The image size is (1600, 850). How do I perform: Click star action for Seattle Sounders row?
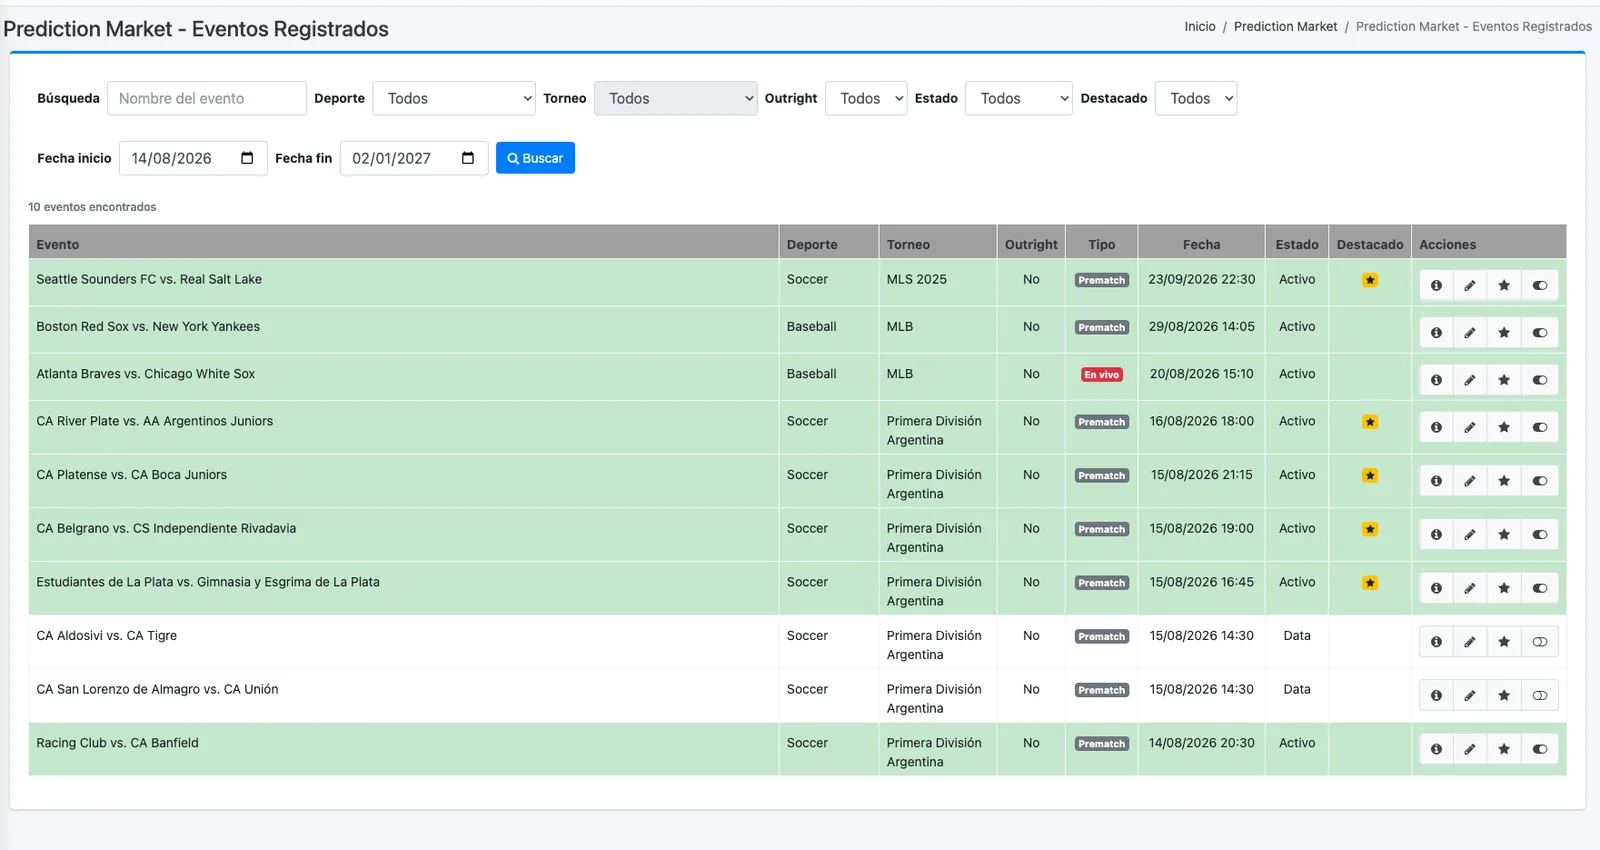pos(1504,285)
